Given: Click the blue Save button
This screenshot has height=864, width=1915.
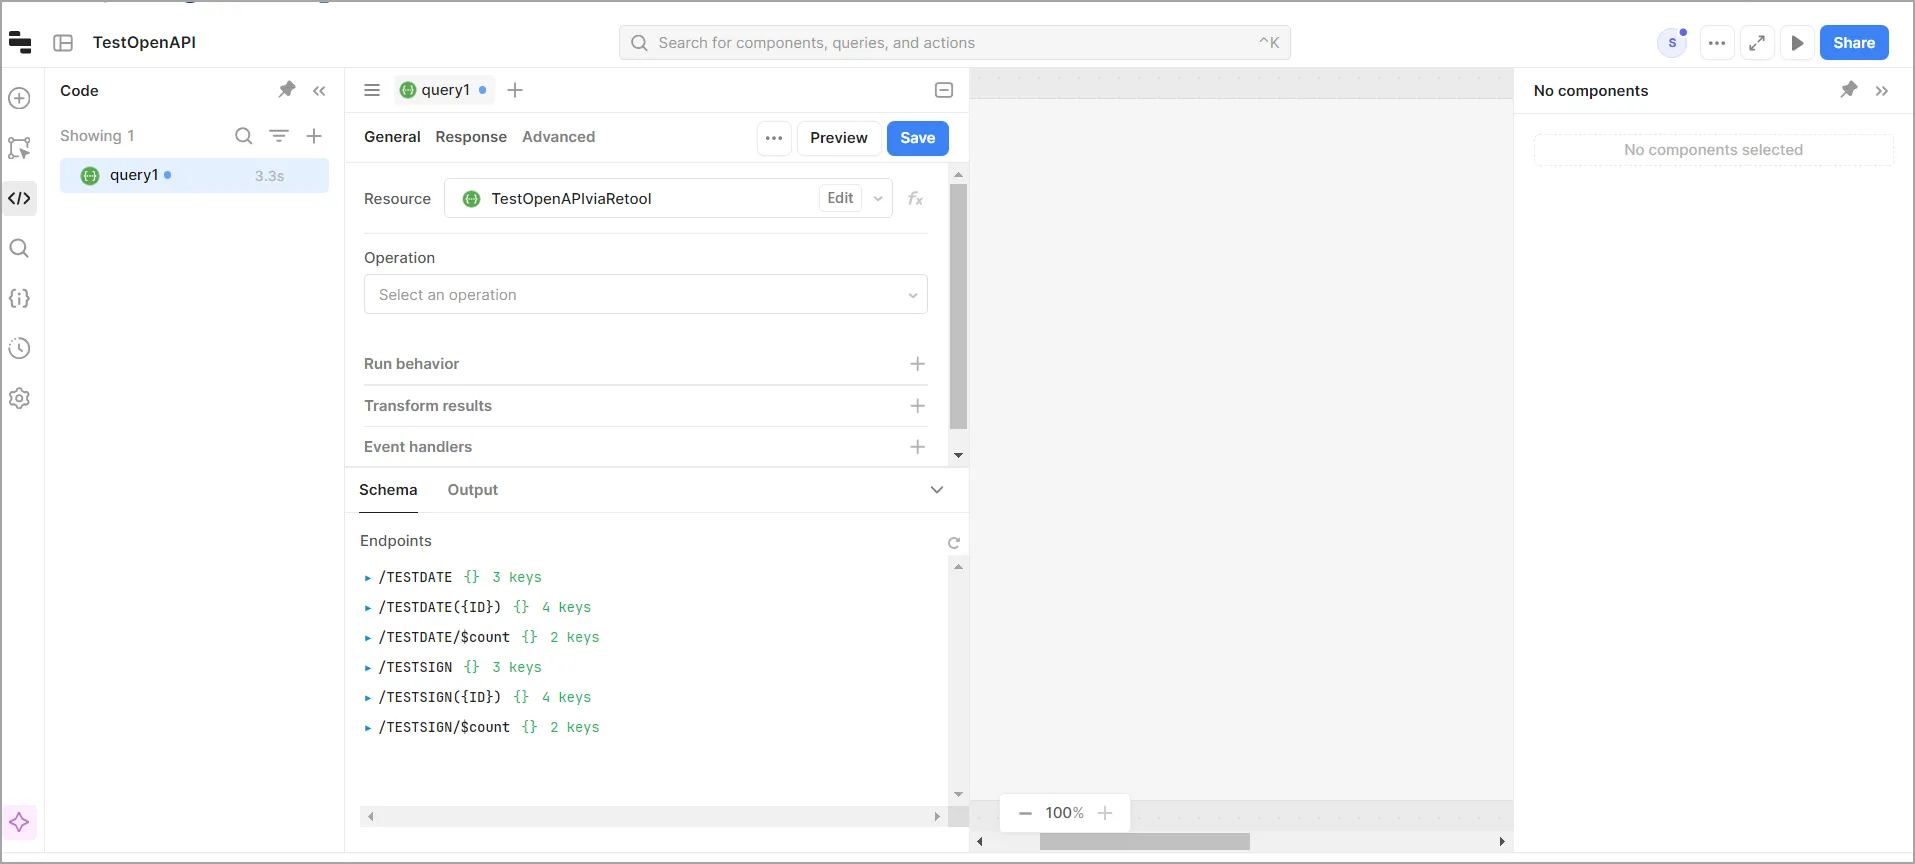Looking at the screenshot, I should pyautogui.click(x=917, y=138).
